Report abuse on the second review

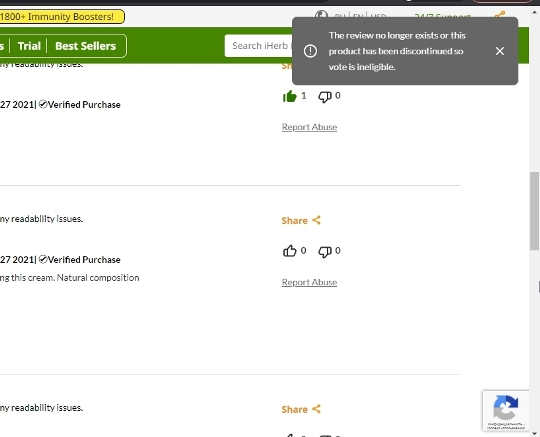tap(309, 282)
